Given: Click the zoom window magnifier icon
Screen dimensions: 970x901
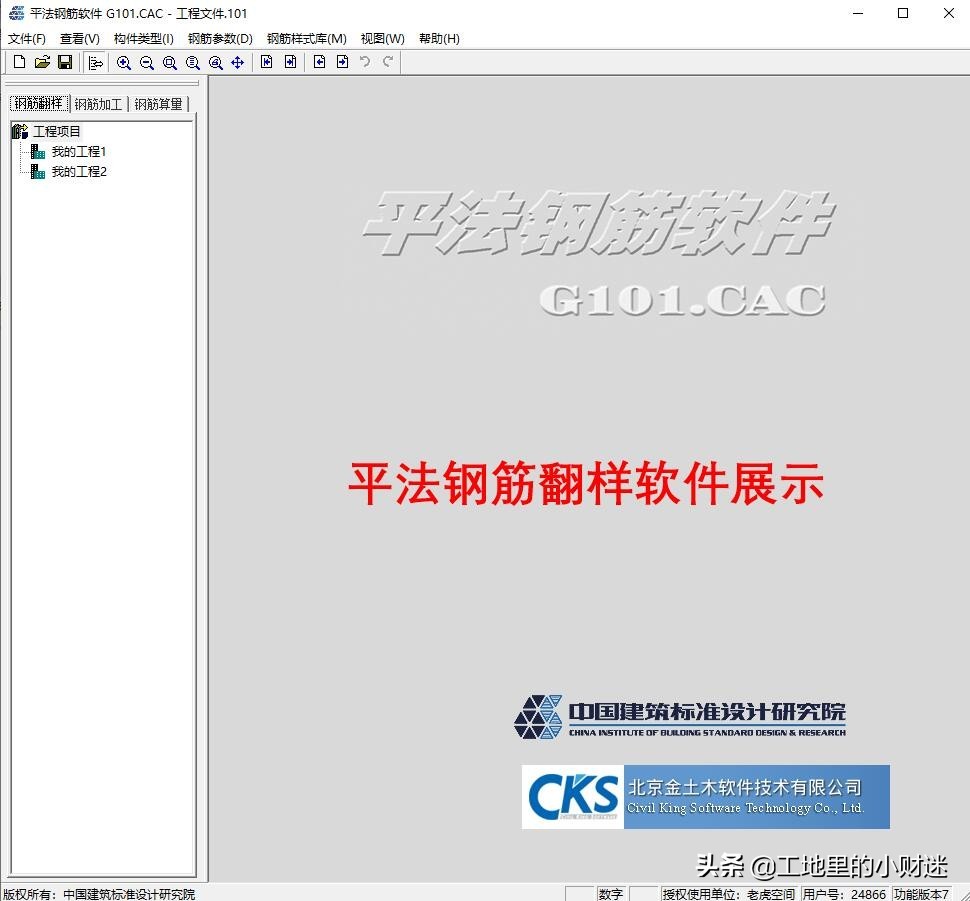Looking at the screenshot, I should pos(170,63).
